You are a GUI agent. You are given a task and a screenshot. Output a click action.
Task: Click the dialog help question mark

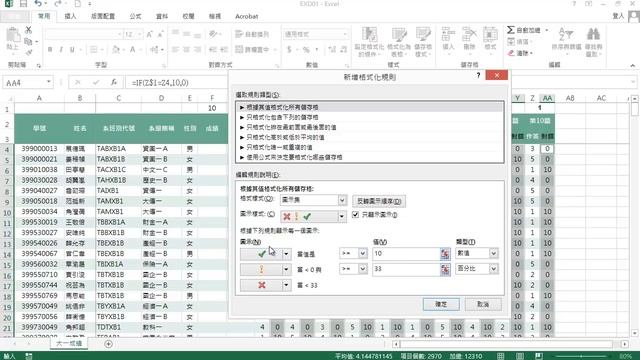[x=478, y=76]
